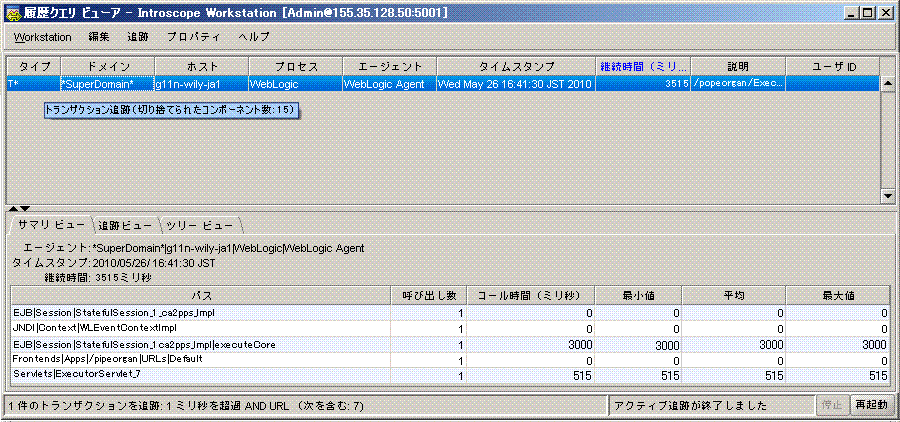Select the Frontends|Apps|/pipeorgan|URLs|Default row
This screenshot has width=900, height=422.
pyautogui.click(x=451, y=360)
